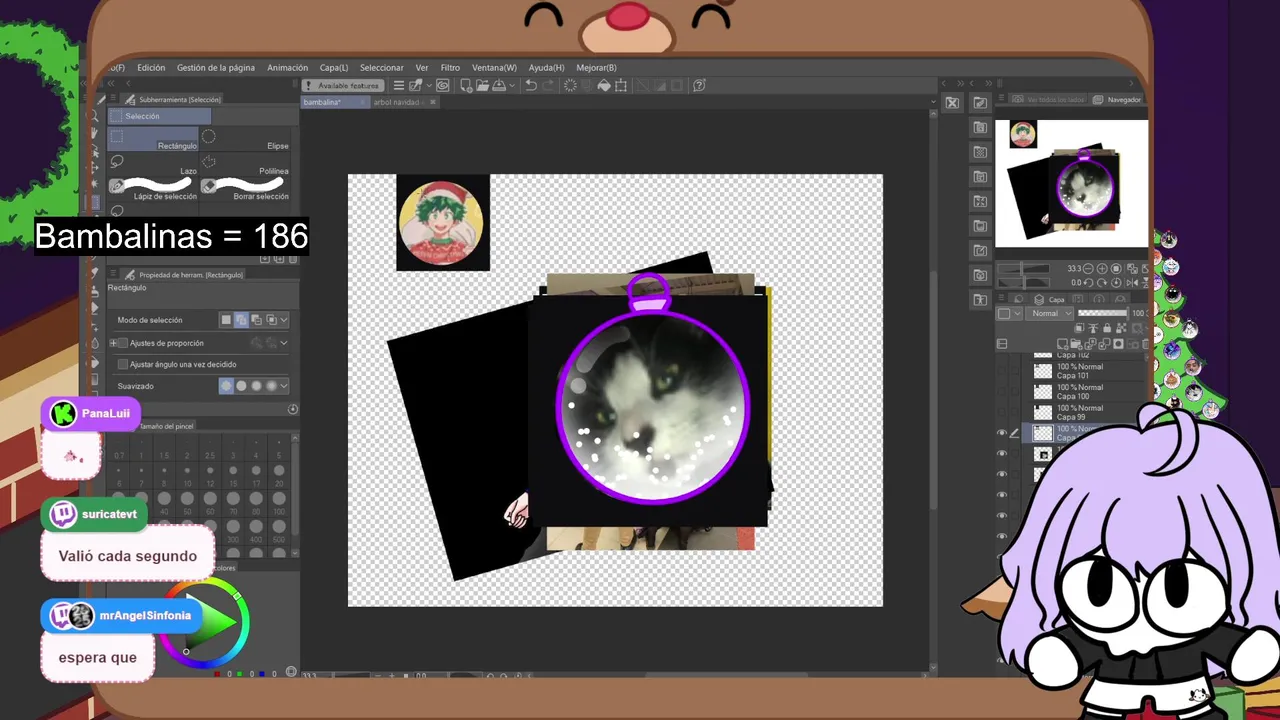Click the Available features button
Screen dimensions: 1280x720
pyautogui.click(x=343, y=85)
